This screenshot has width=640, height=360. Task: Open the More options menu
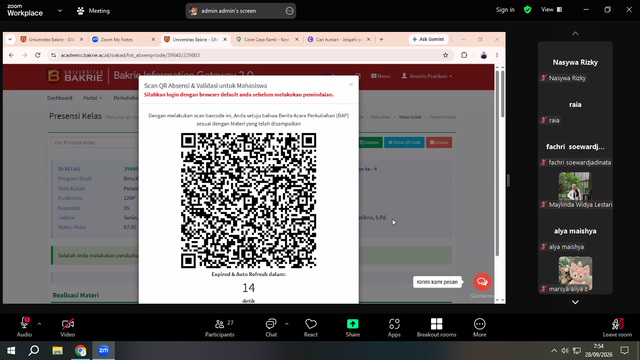pyautogui.click(x=480, y=328)
